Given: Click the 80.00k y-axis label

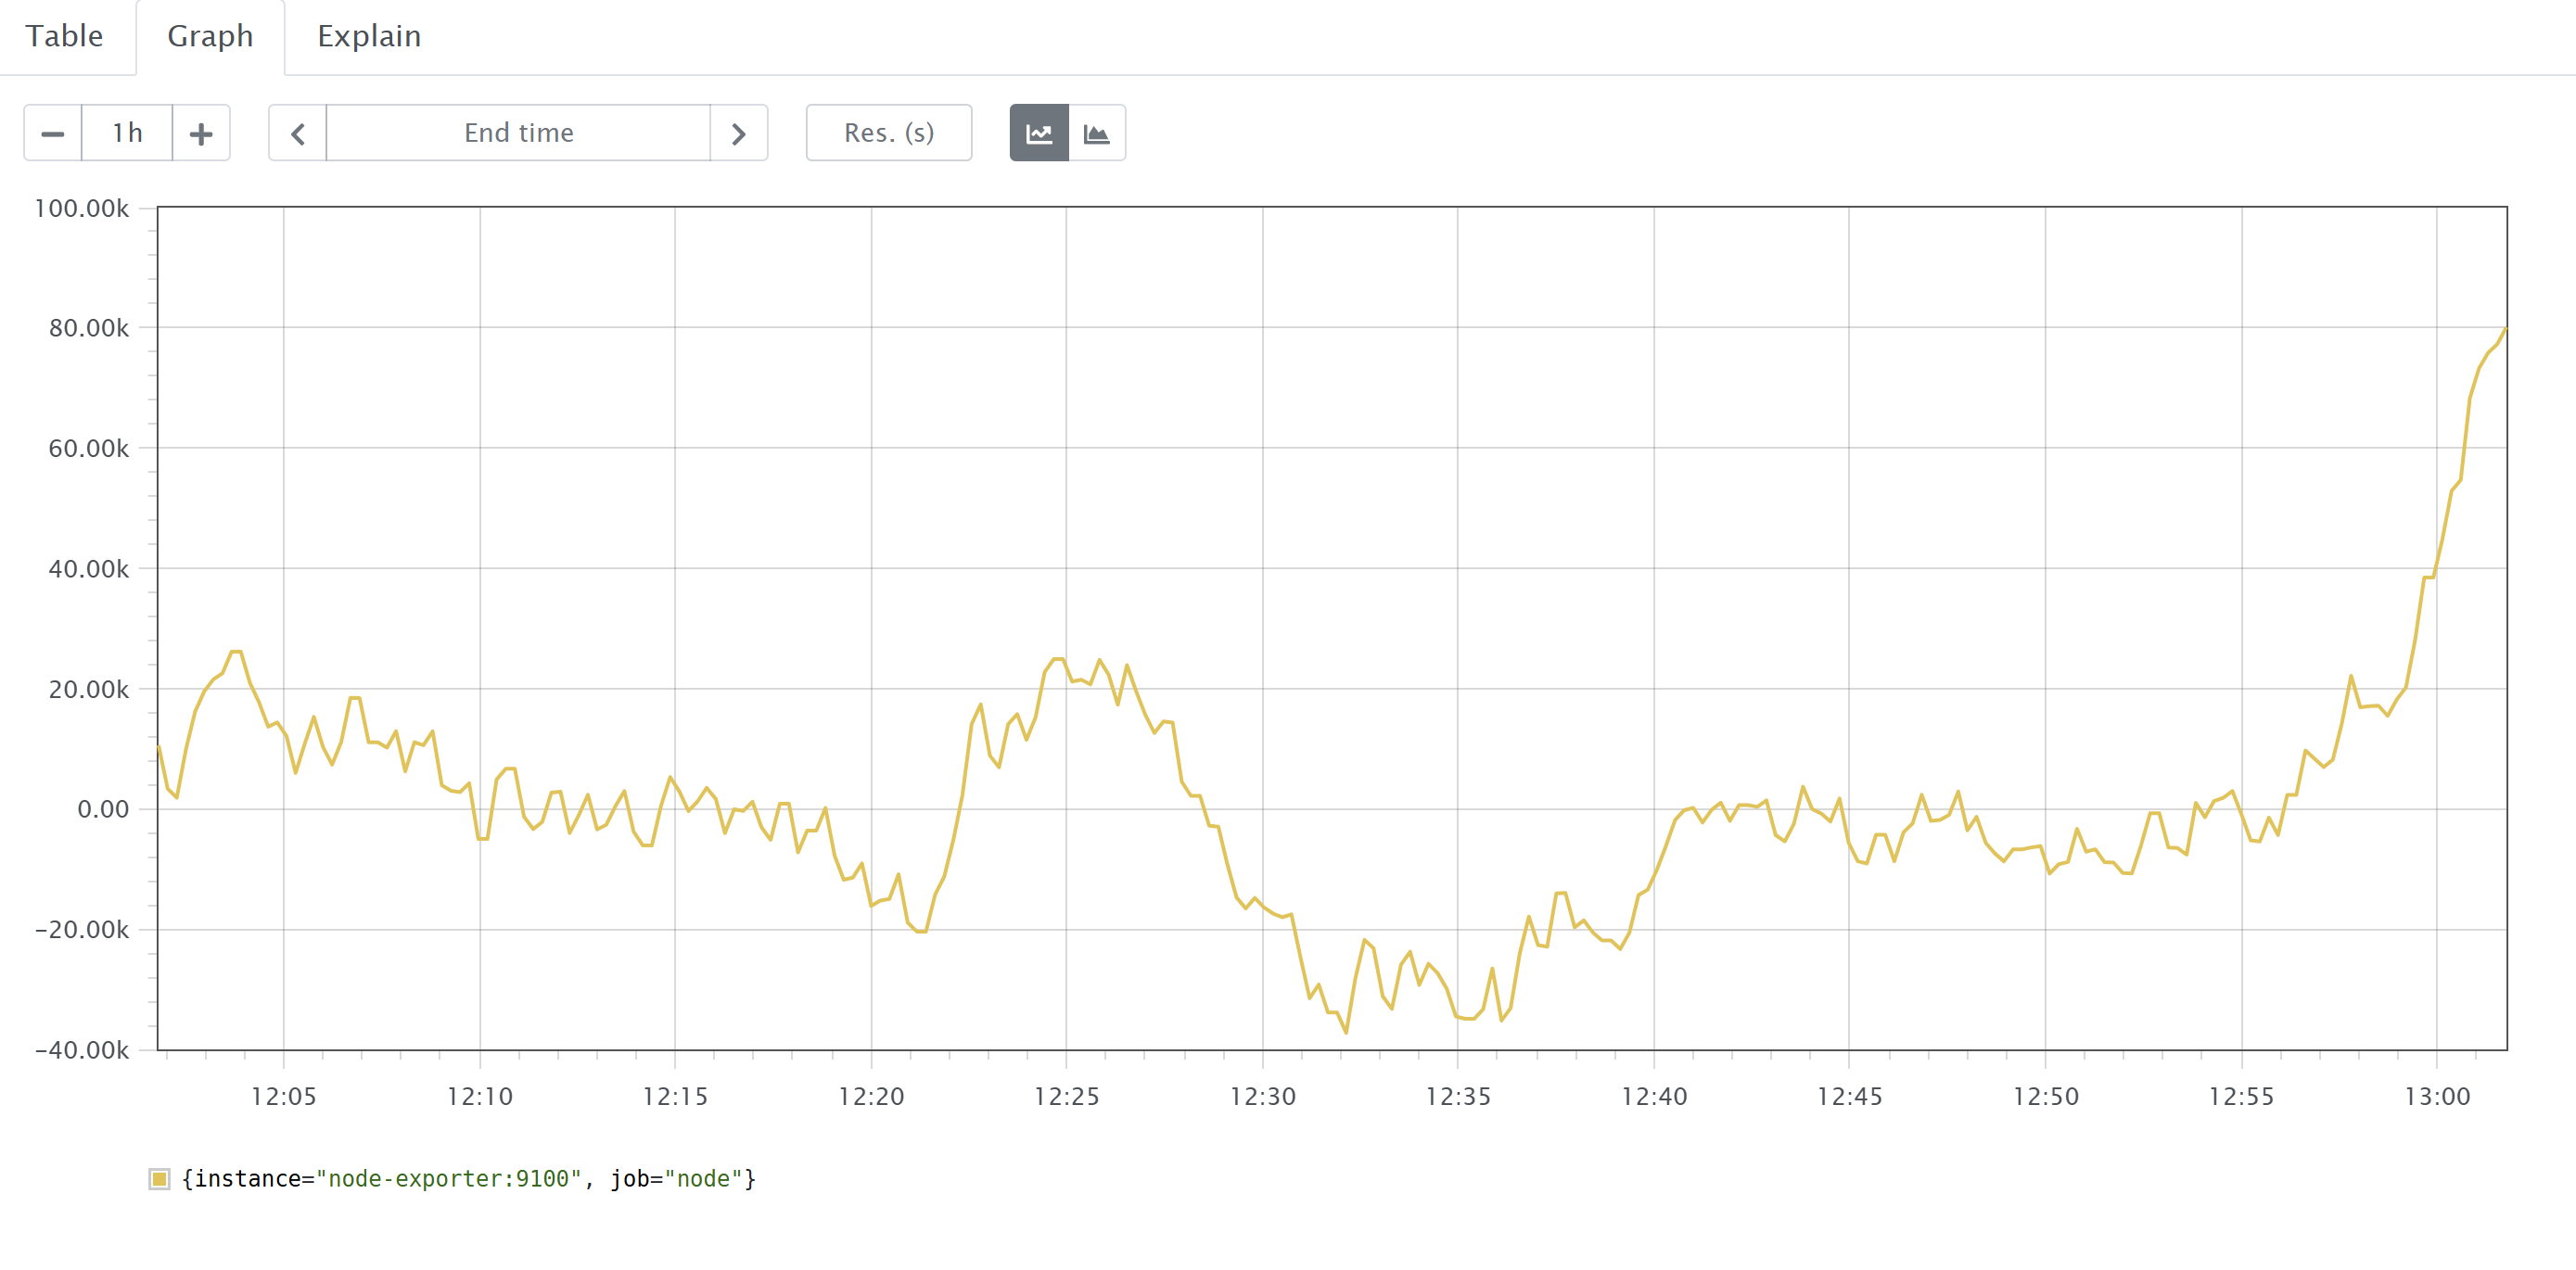Looking at the screenshot, I should coord(89,328).
